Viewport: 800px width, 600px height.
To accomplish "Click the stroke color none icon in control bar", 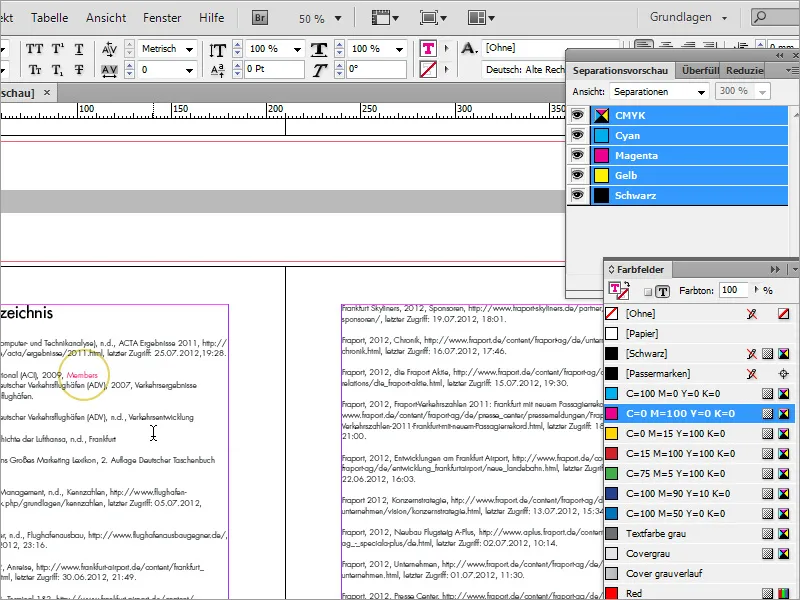I will 428,69.
